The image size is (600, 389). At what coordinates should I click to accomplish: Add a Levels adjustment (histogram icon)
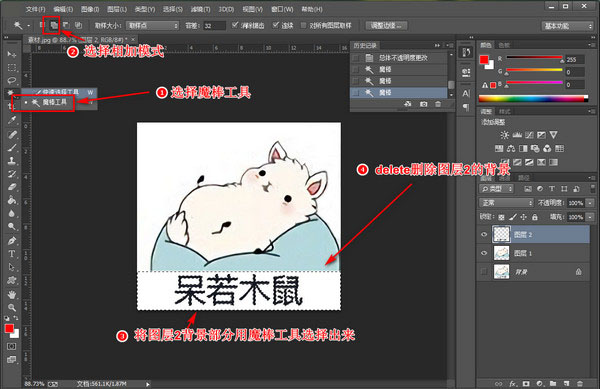[517, 135]
